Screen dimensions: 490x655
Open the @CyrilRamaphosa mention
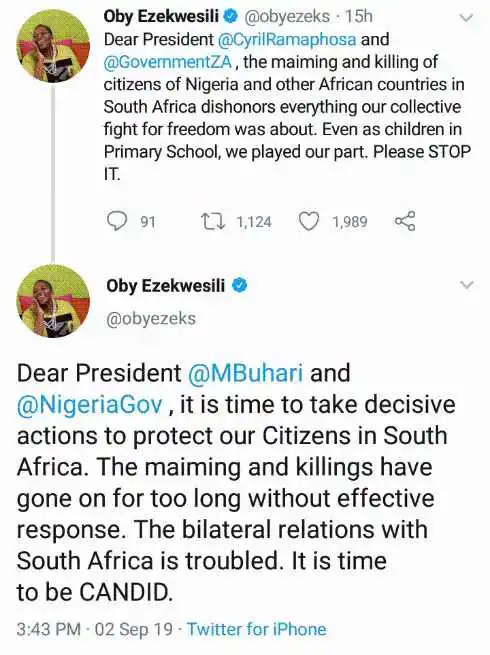[287, 40]
